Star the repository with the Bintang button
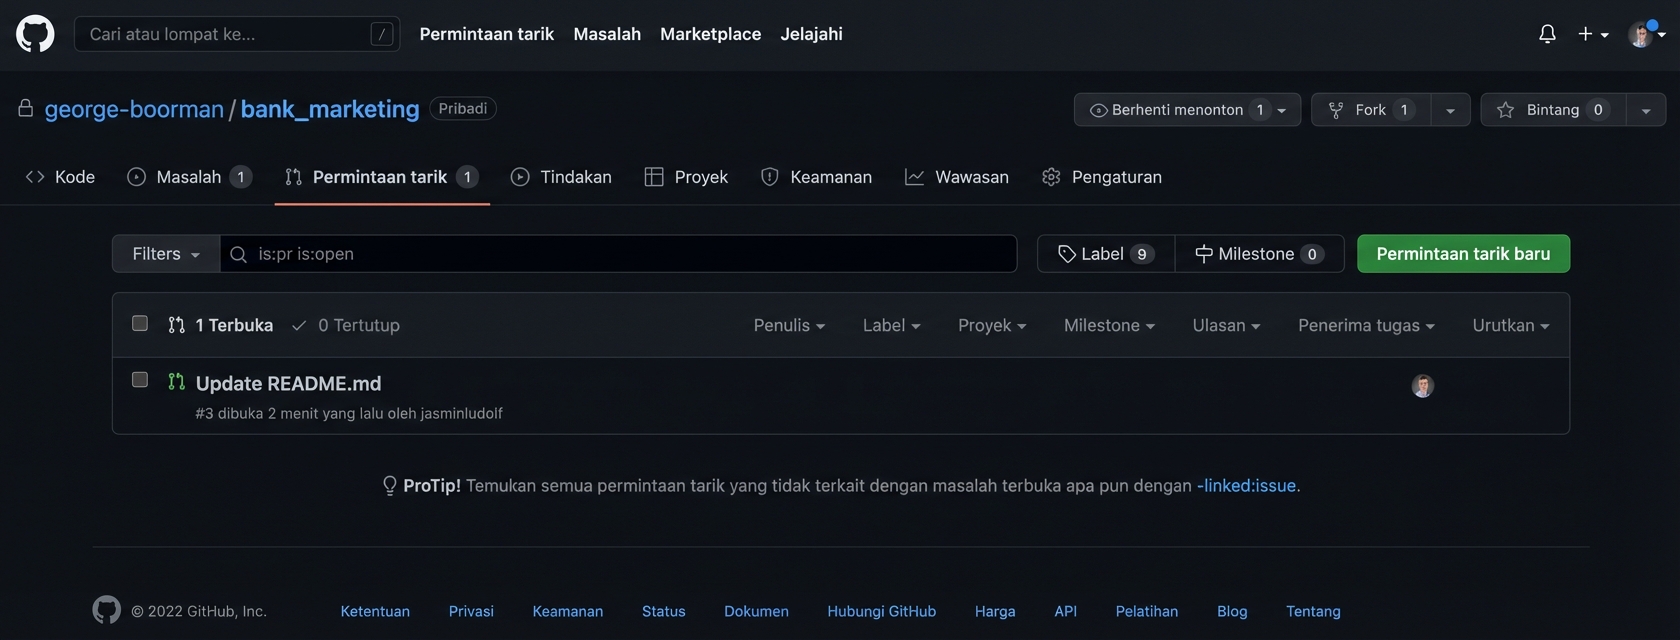Screen dimensions: 1680x640 pos(1553,110)
